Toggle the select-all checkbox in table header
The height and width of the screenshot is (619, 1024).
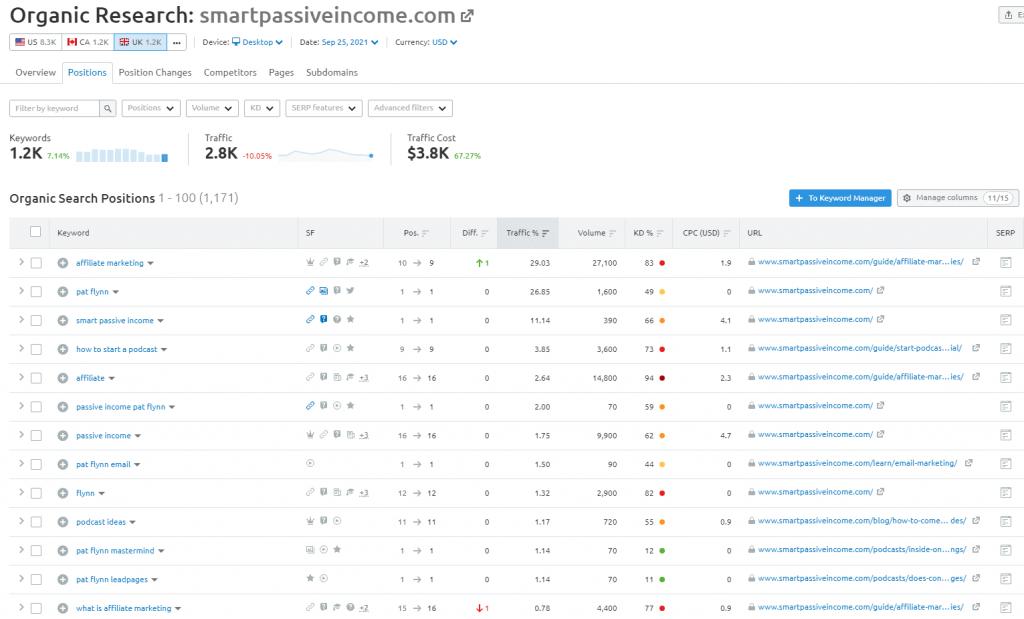(x=35, y=232)
